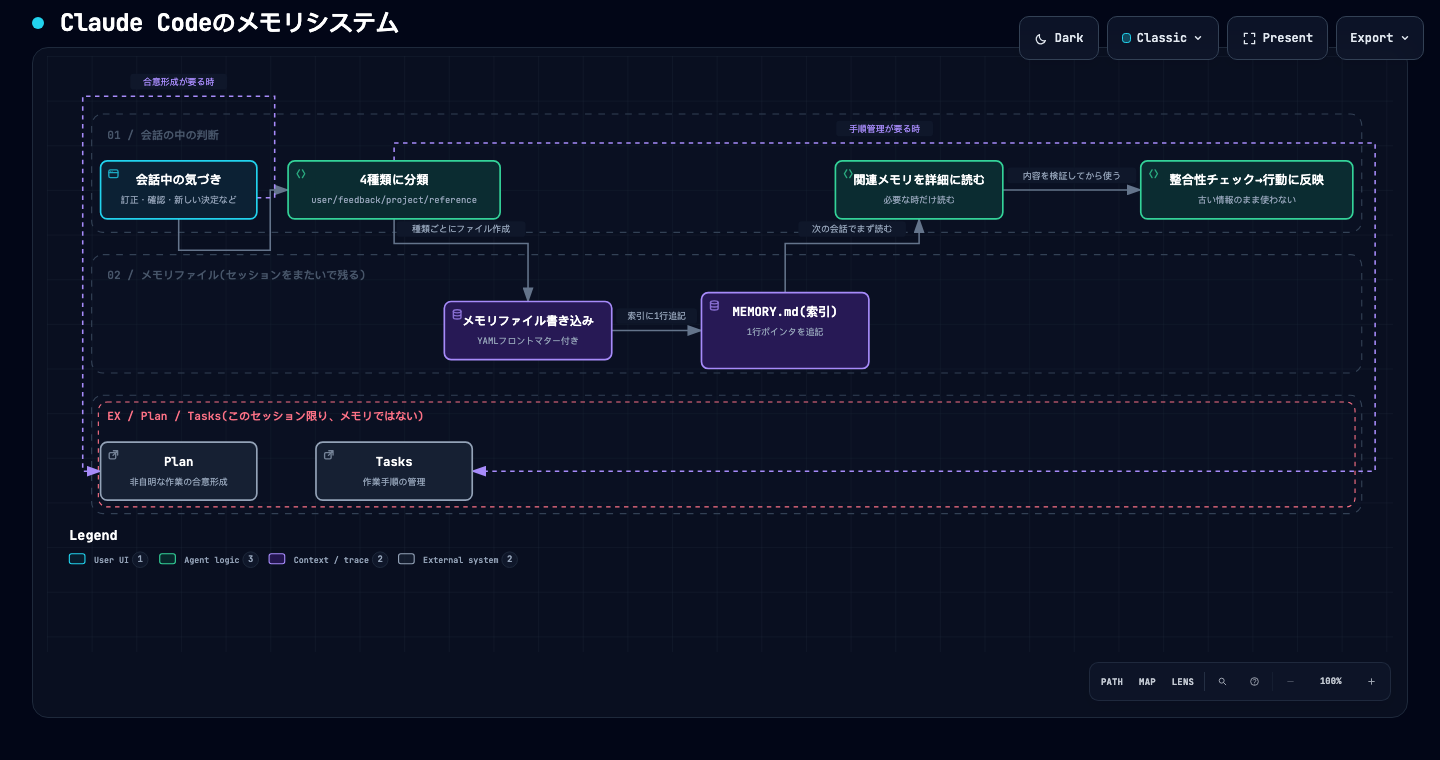Open the help question mark icon
This screenshot has width=1440, height=760.
[x=1254, y=682]
